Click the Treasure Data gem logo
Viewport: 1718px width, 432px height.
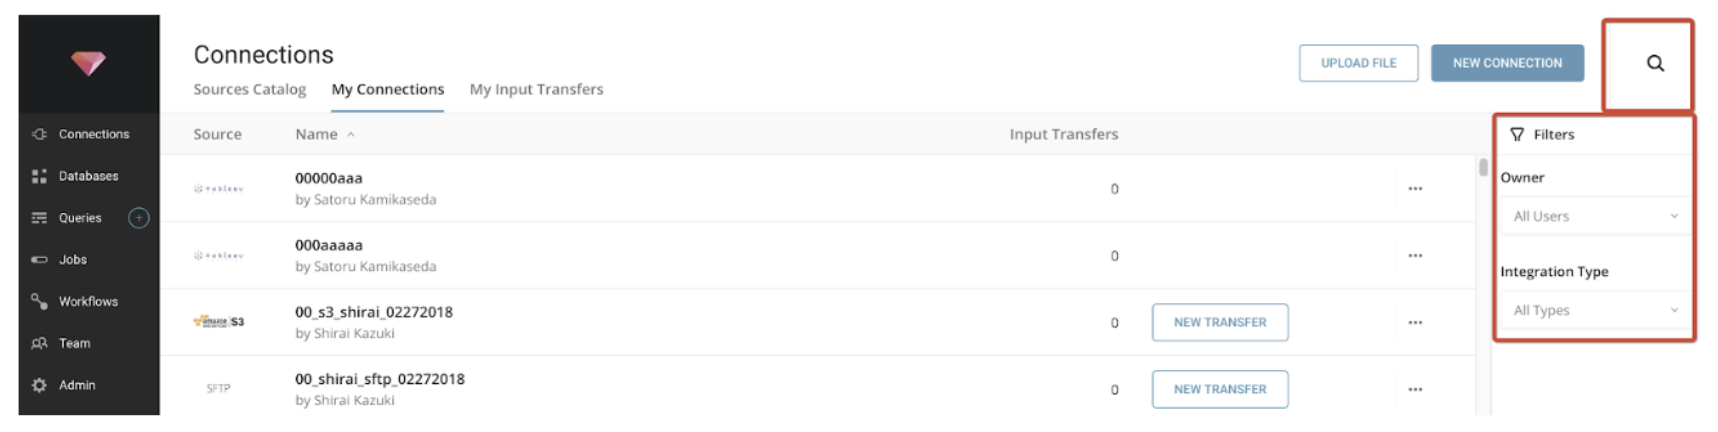[88, 64]
